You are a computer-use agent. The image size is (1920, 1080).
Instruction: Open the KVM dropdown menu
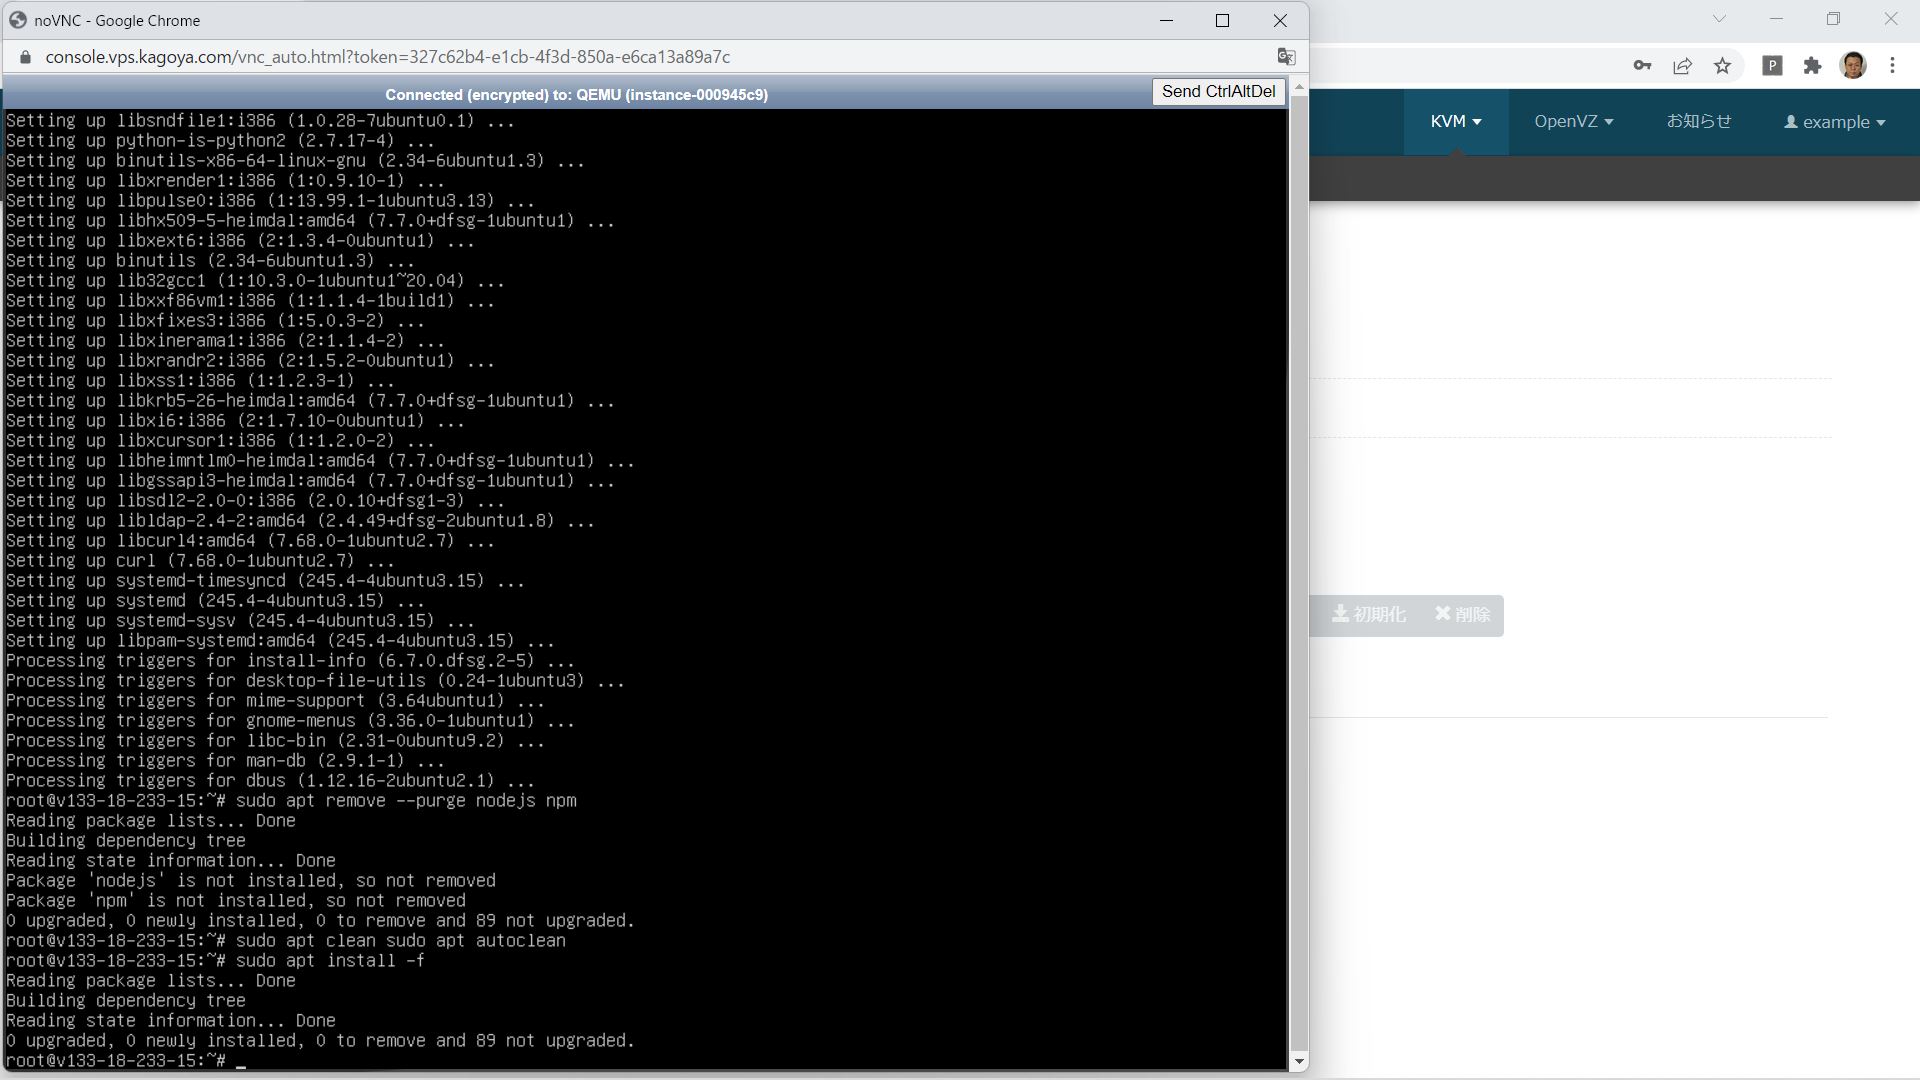click(x=1455, y=121)
